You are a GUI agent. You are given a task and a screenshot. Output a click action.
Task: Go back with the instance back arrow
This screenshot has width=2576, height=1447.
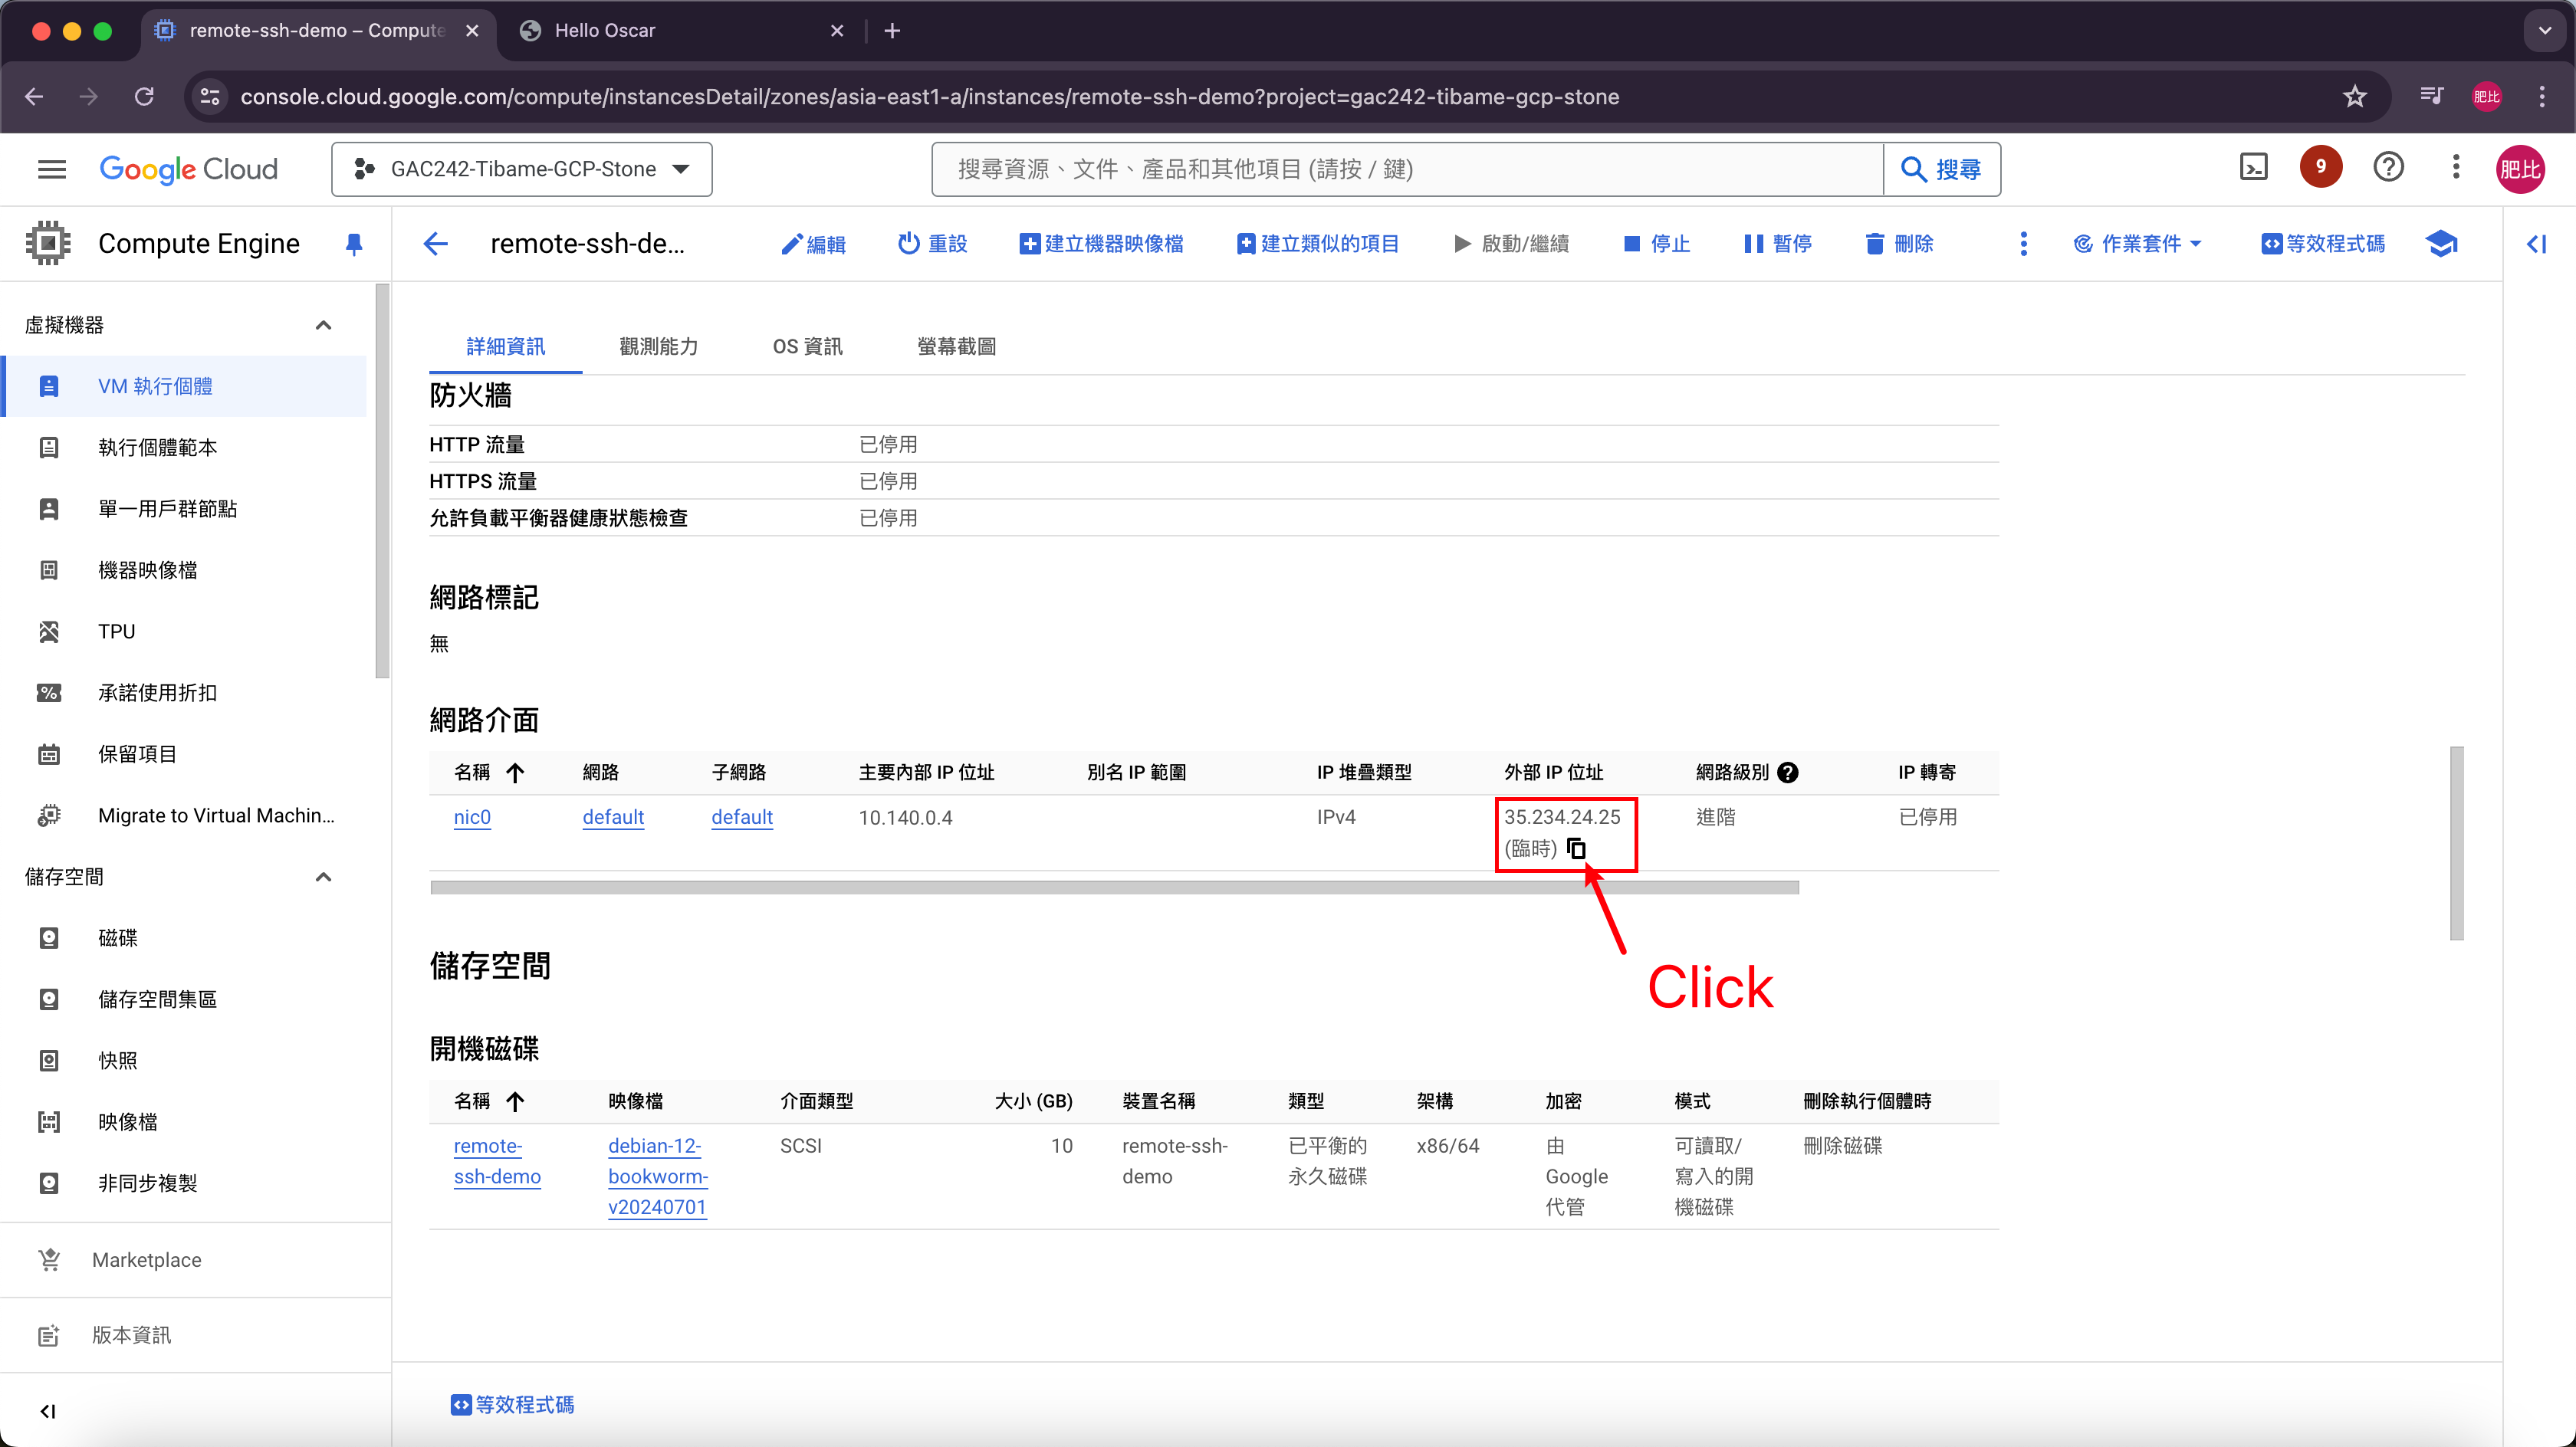436,244
